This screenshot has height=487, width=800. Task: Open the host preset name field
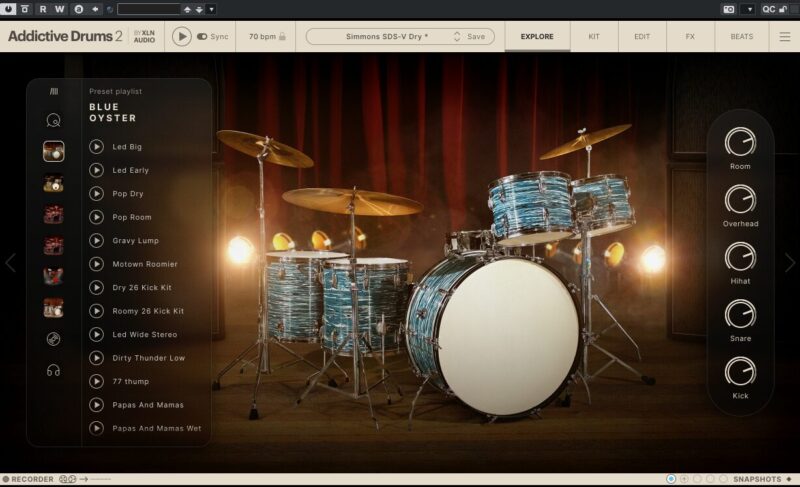148,9
